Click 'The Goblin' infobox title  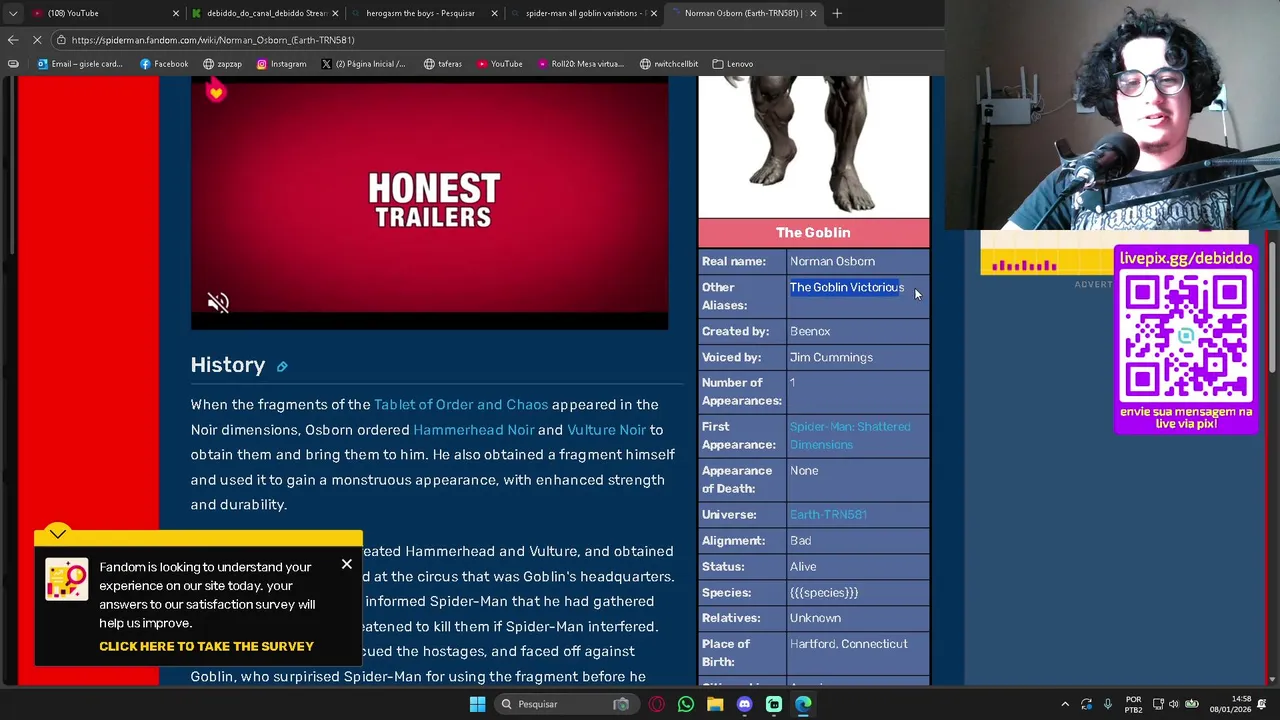click(x=813, y=233)
